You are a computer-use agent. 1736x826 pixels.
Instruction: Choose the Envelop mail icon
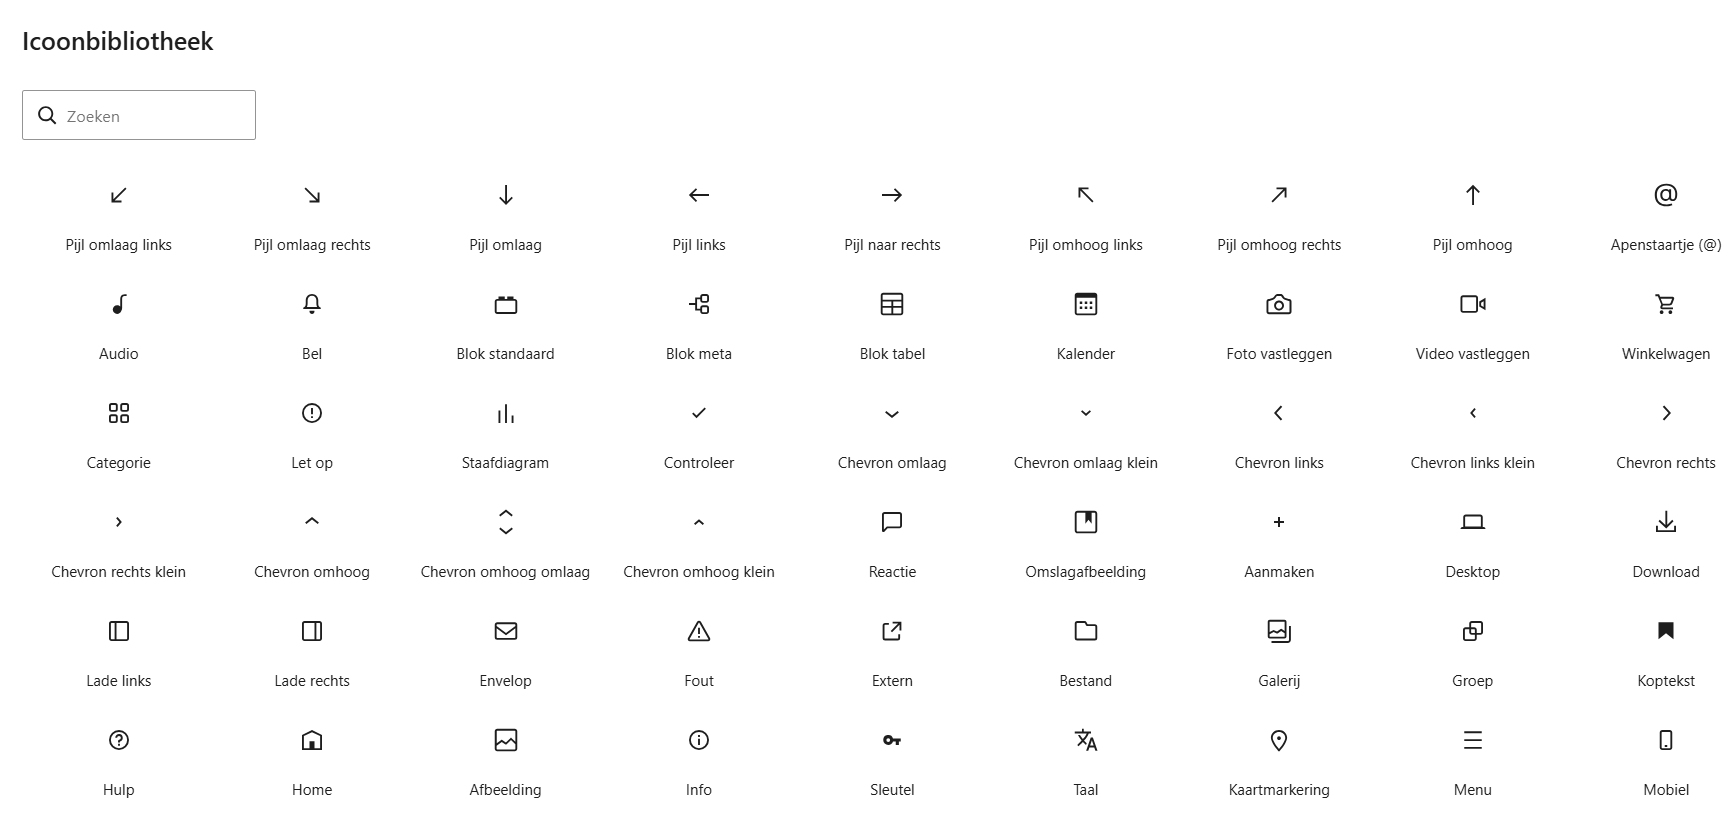(506, 631)
